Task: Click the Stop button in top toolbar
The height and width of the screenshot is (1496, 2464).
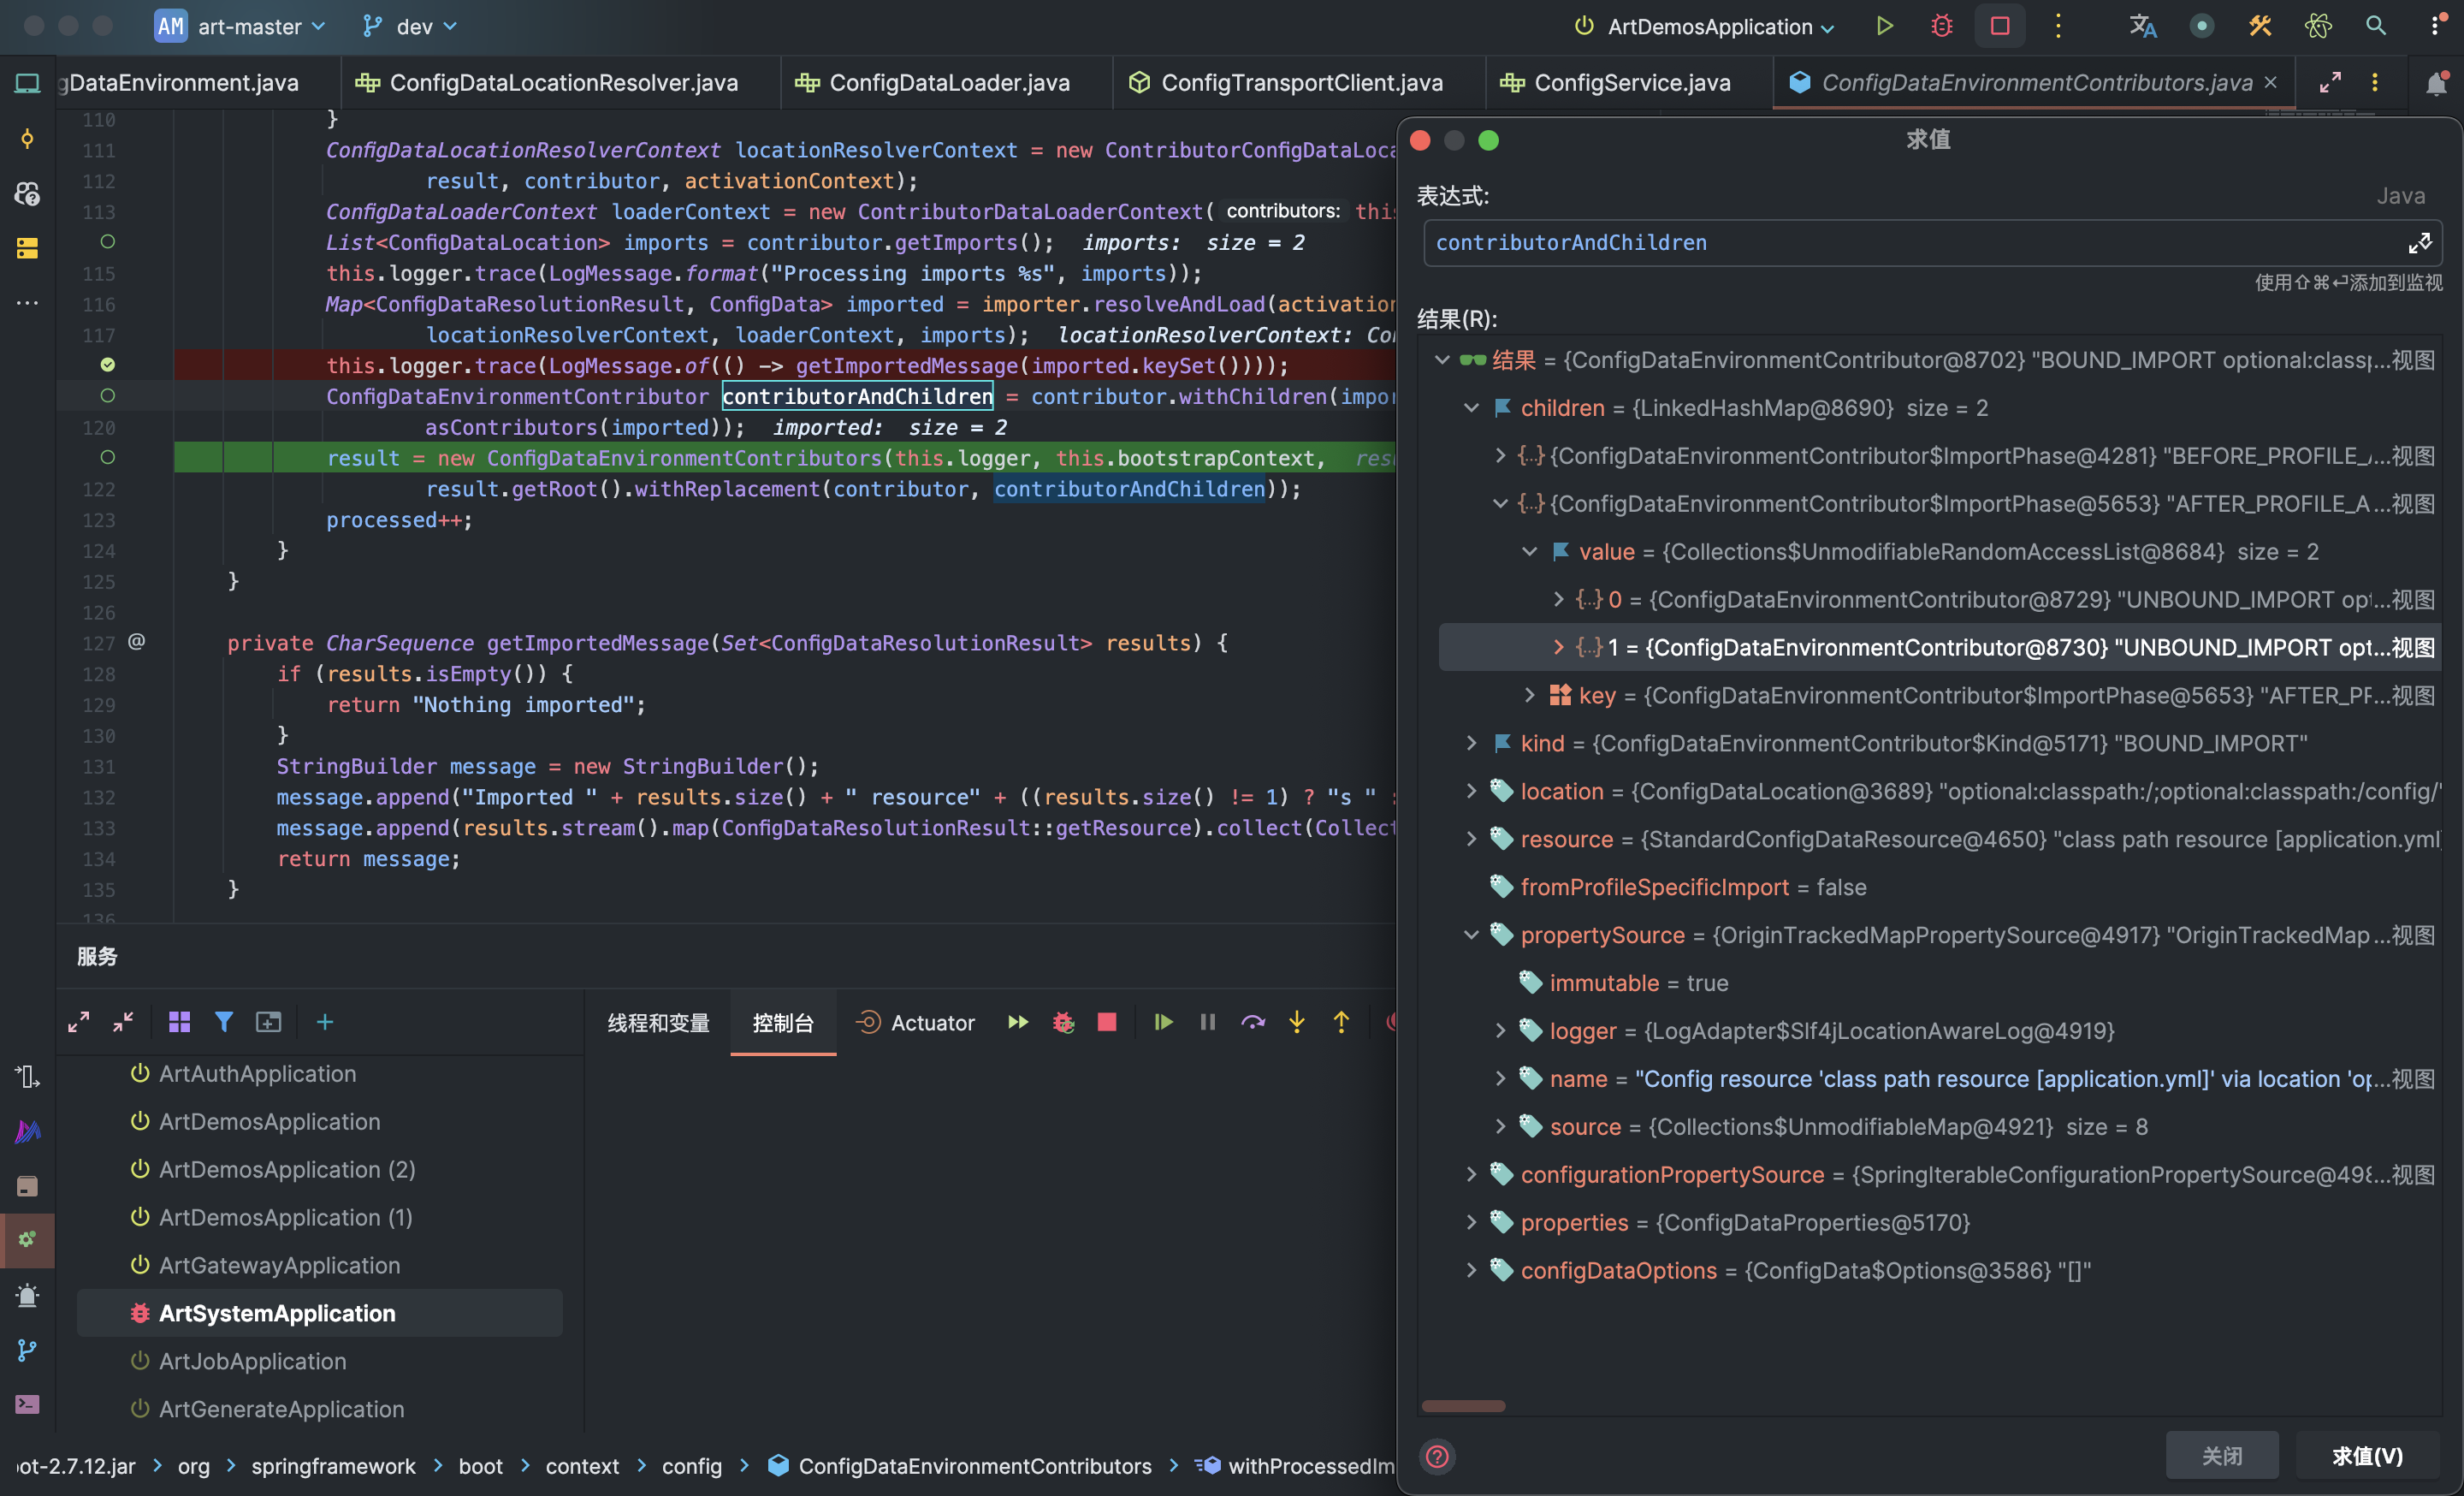Action: [2000, 27]
